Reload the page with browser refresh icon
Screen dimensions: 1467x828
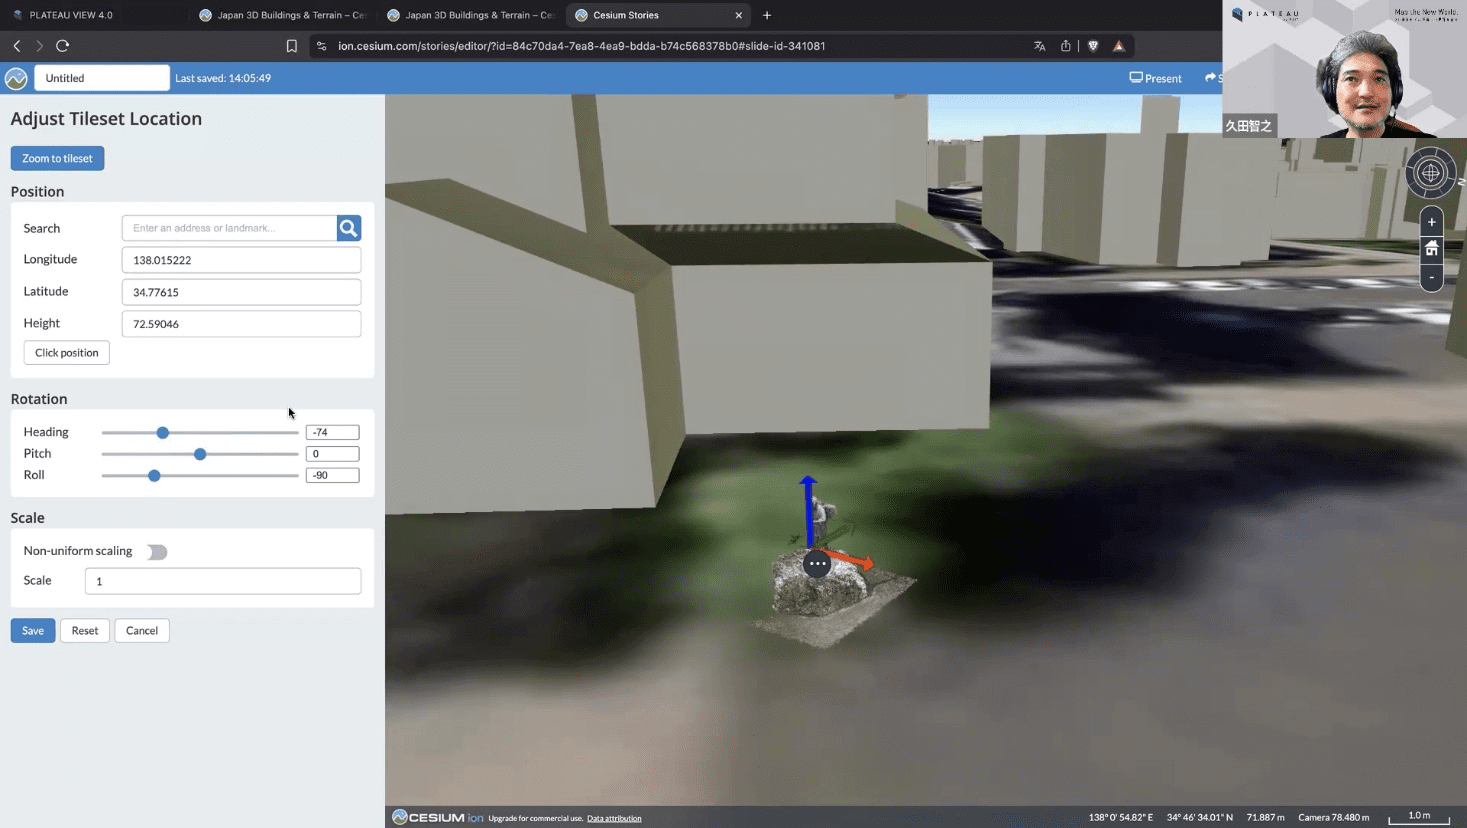(62, 46)
